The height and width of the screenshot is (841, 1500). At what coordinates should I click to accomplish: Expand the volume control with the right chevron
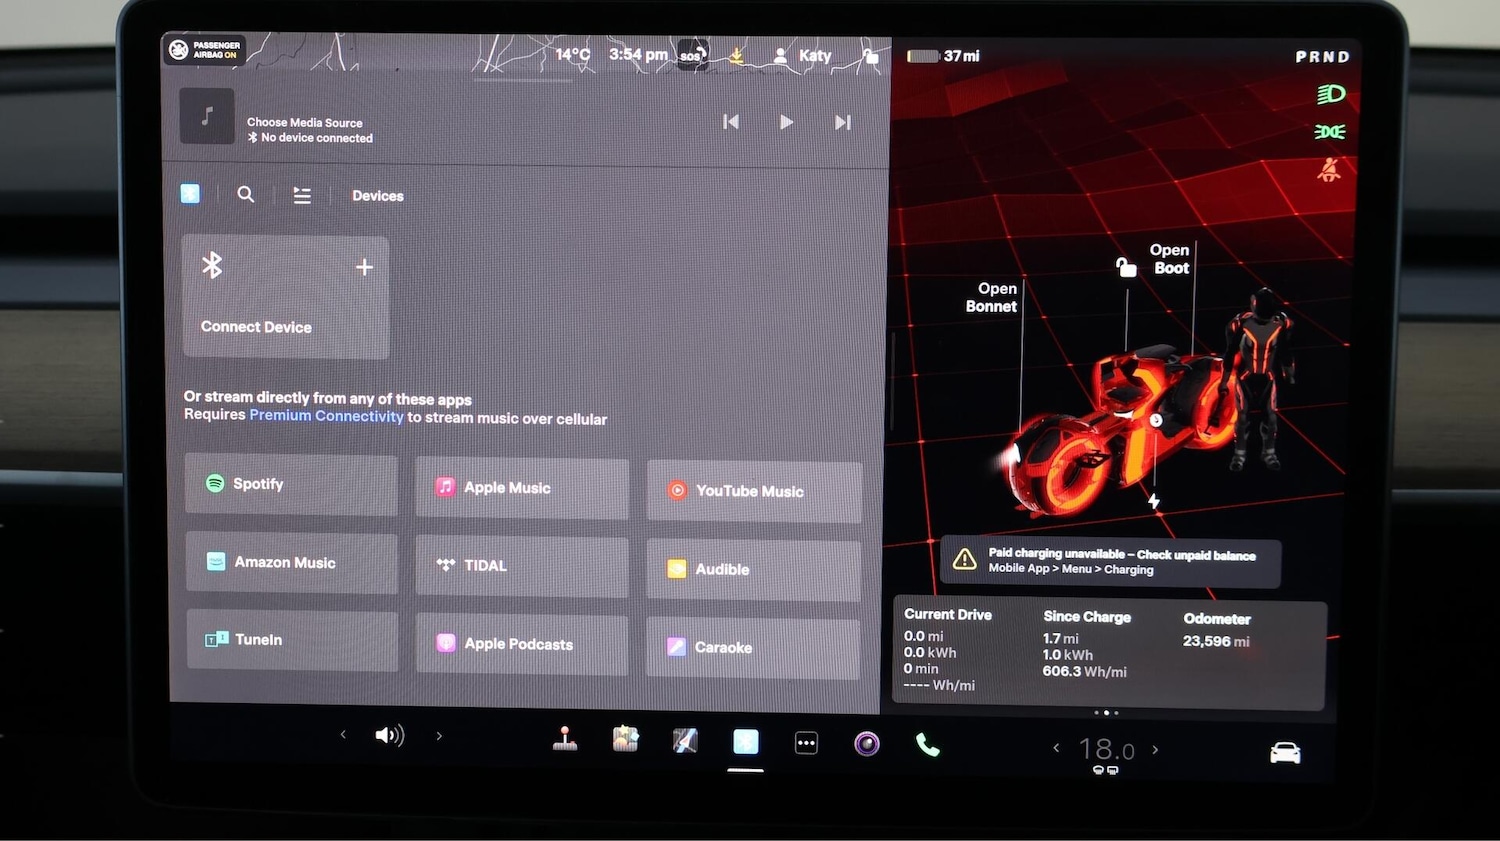tap(439, 735)
